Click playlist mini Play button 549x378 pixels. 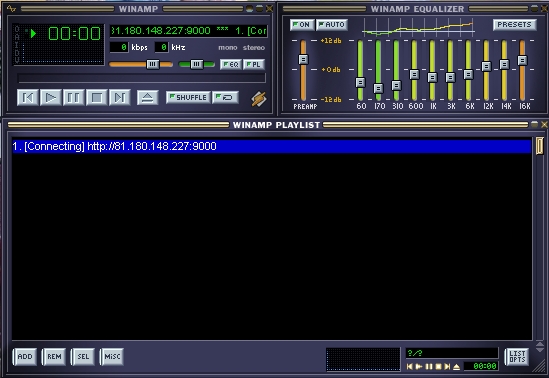419,366
